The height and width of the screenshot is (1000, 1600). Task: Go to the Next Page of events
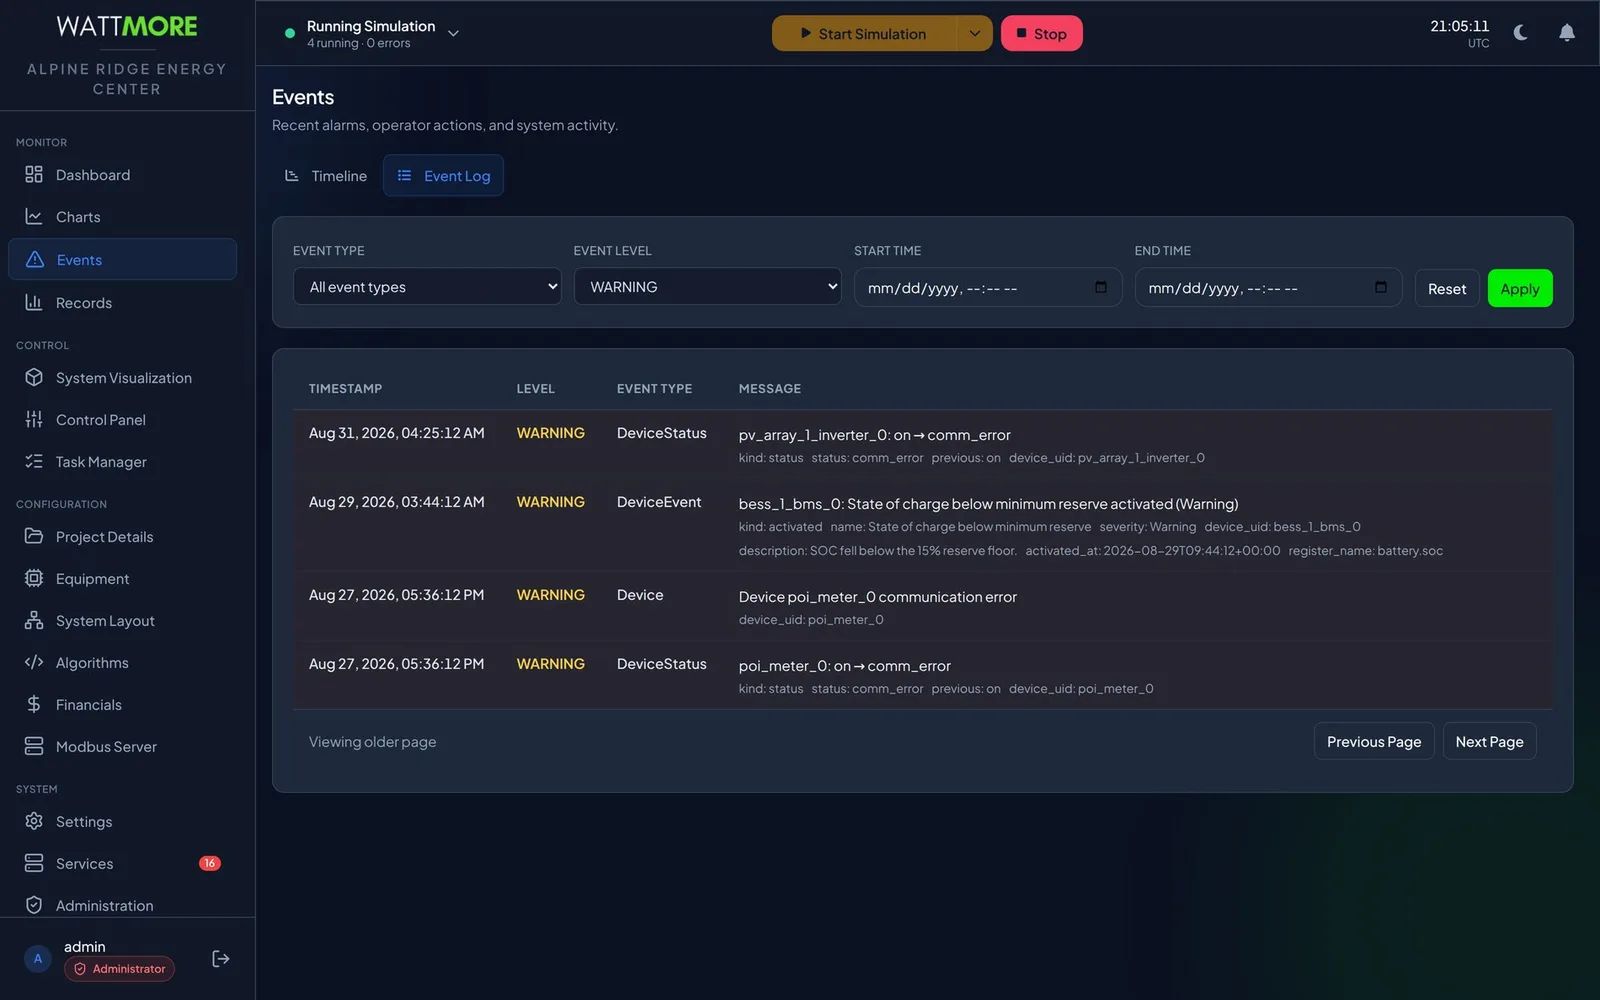(x=1489, y=742)
